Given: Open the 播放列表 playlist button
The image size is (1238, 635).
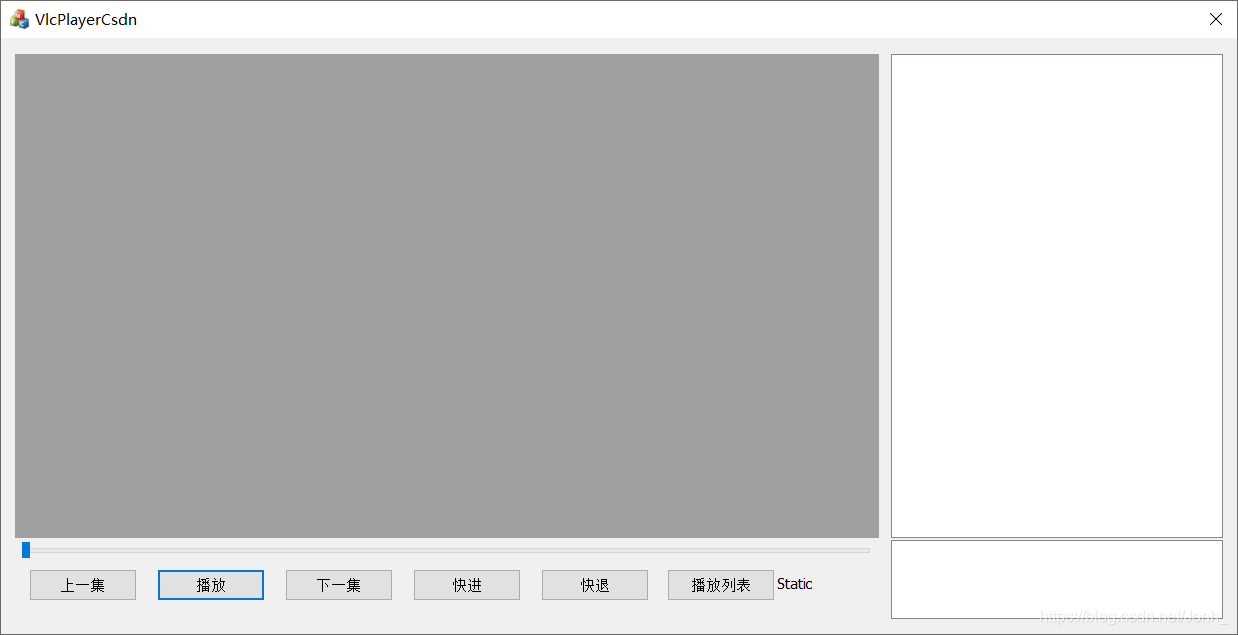Looking at the screenshot, I should tap(721, 585).
